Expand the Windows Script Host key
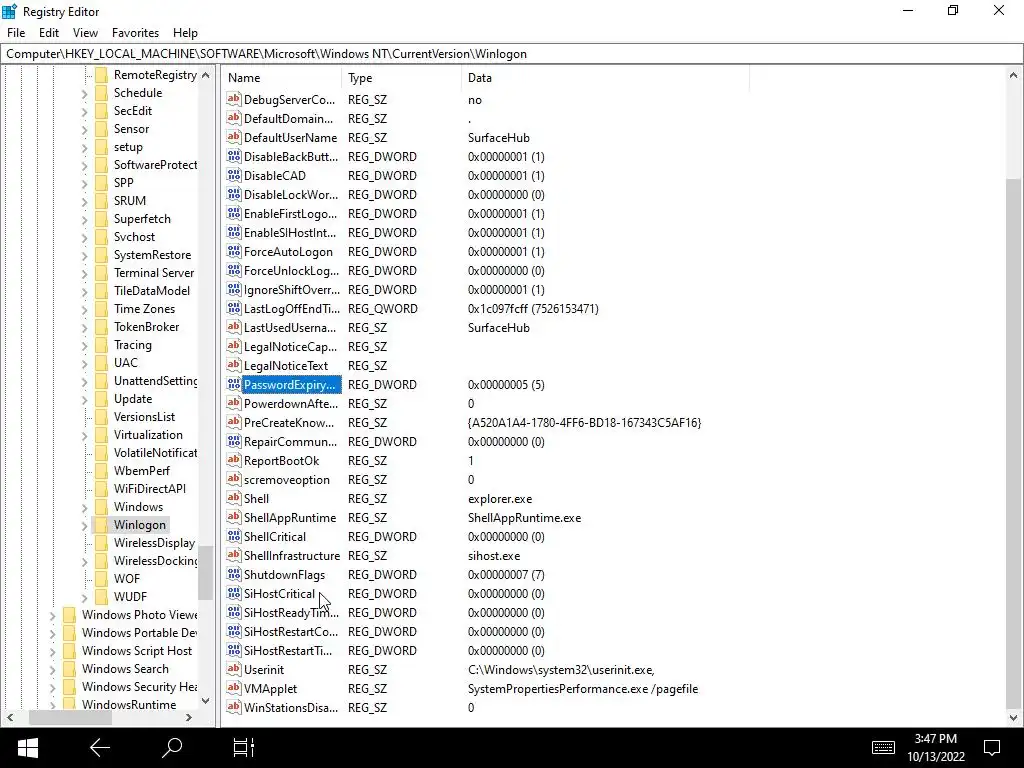Viewport: 1024px width, 768px height. tap(53, 651)
